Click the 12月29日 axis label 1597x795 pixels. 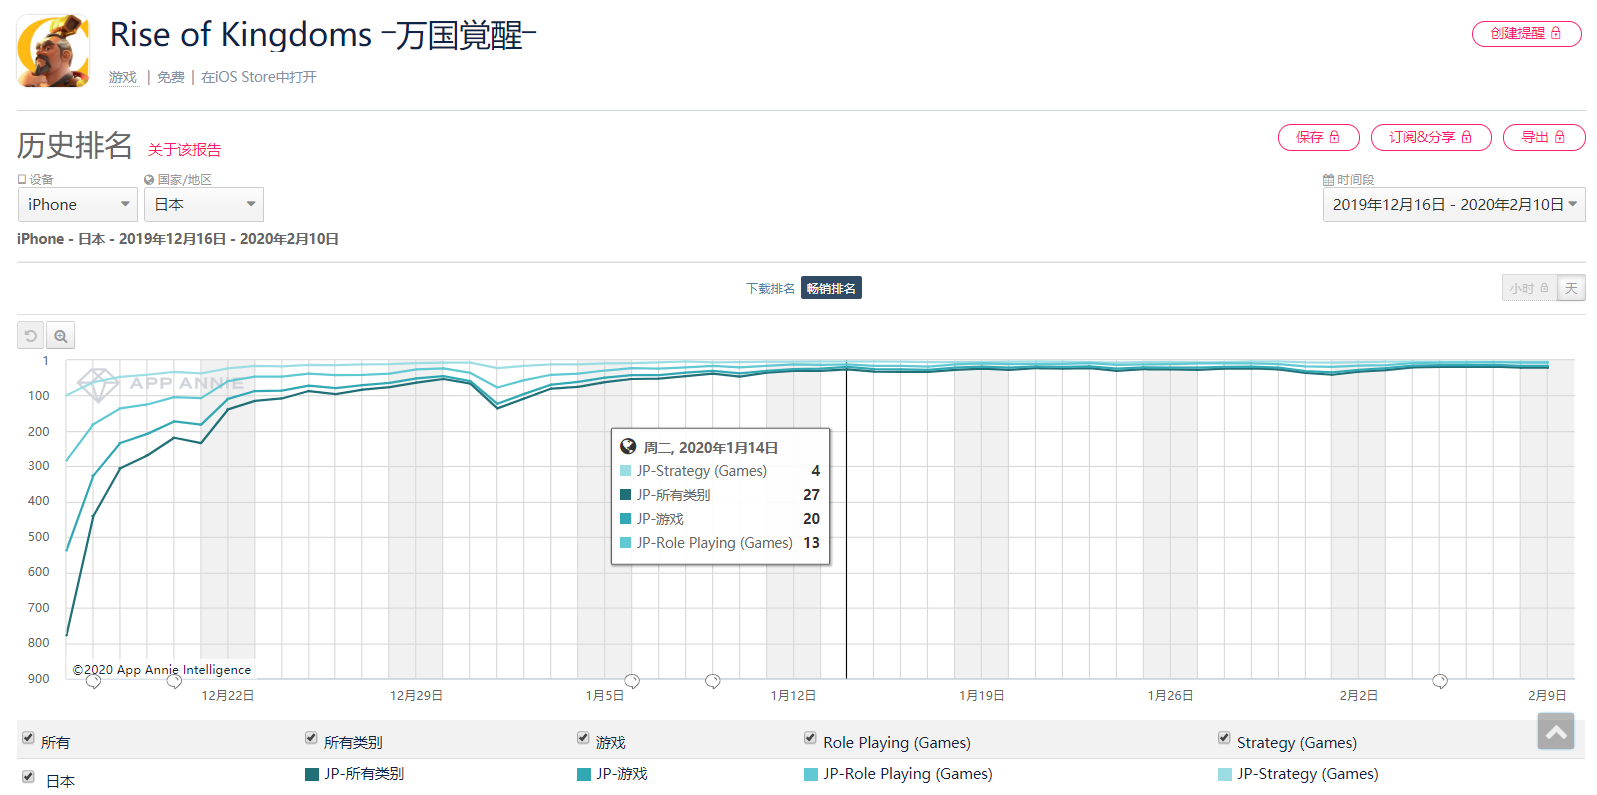point(416,696)
